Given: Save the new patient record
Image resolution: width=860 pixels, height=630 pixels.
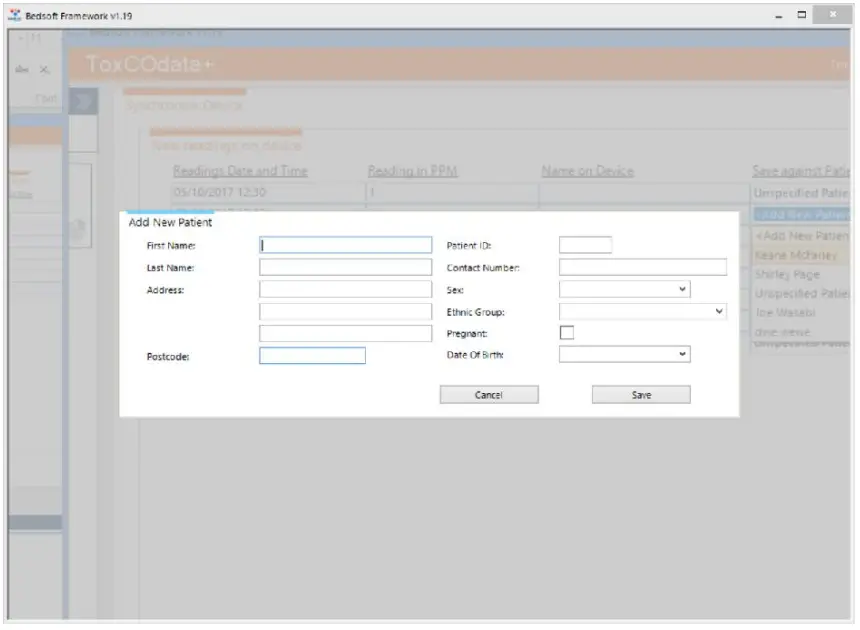Looking at the screenshot, I should pyautogui.click(x=641, y=394).
